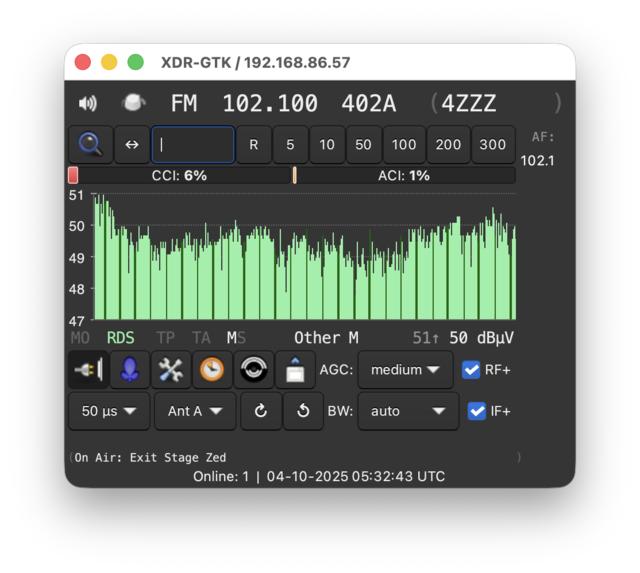Click the FM band label
The height and width of the screenshot is (573, 640).
click(184, 103)
